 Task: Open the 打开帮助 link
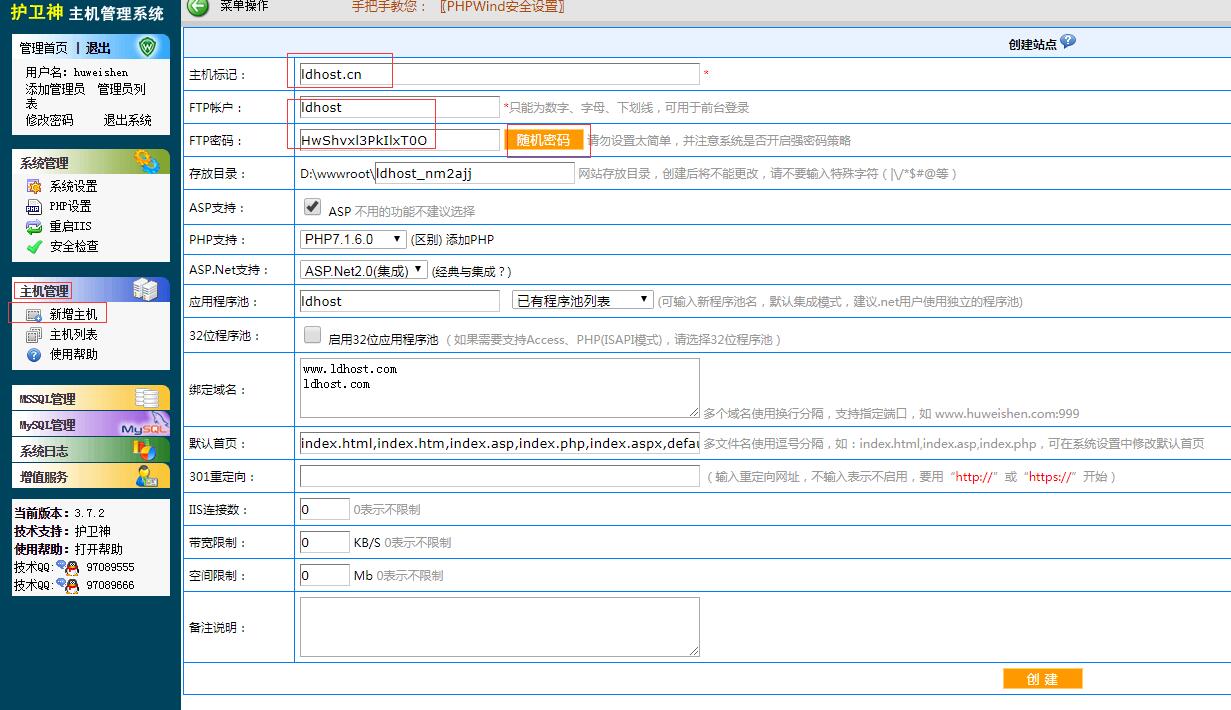coord(99,549)
